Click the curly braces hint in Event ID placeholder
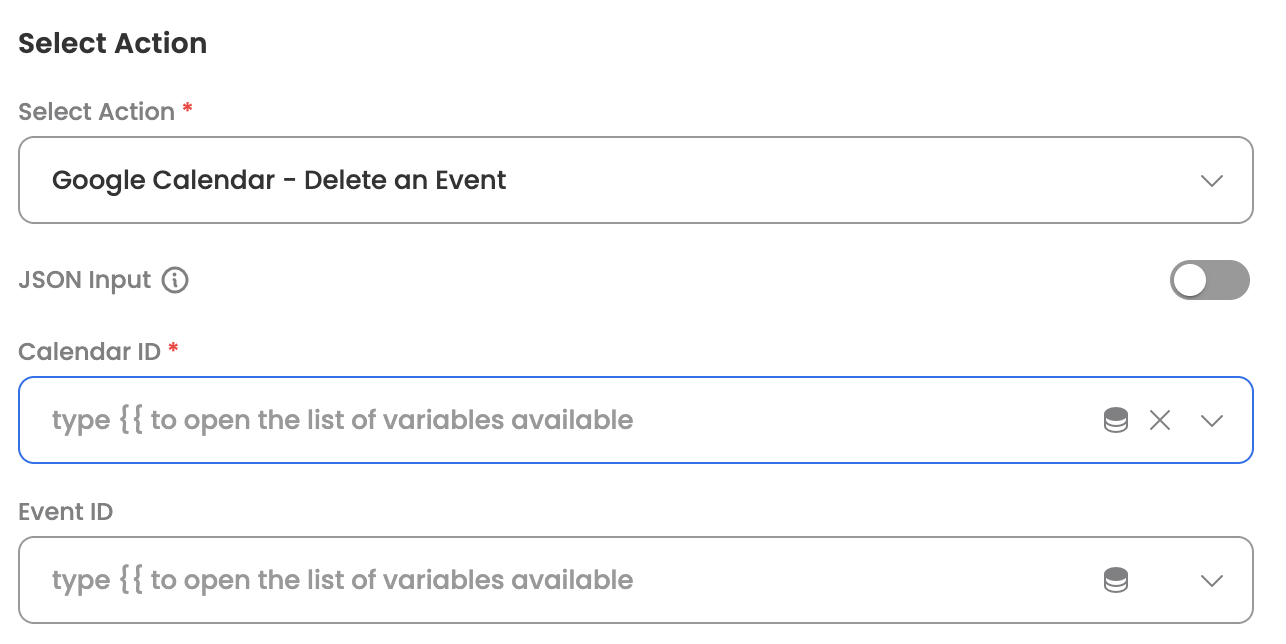The image size is (1286, 644). [132, 580]
